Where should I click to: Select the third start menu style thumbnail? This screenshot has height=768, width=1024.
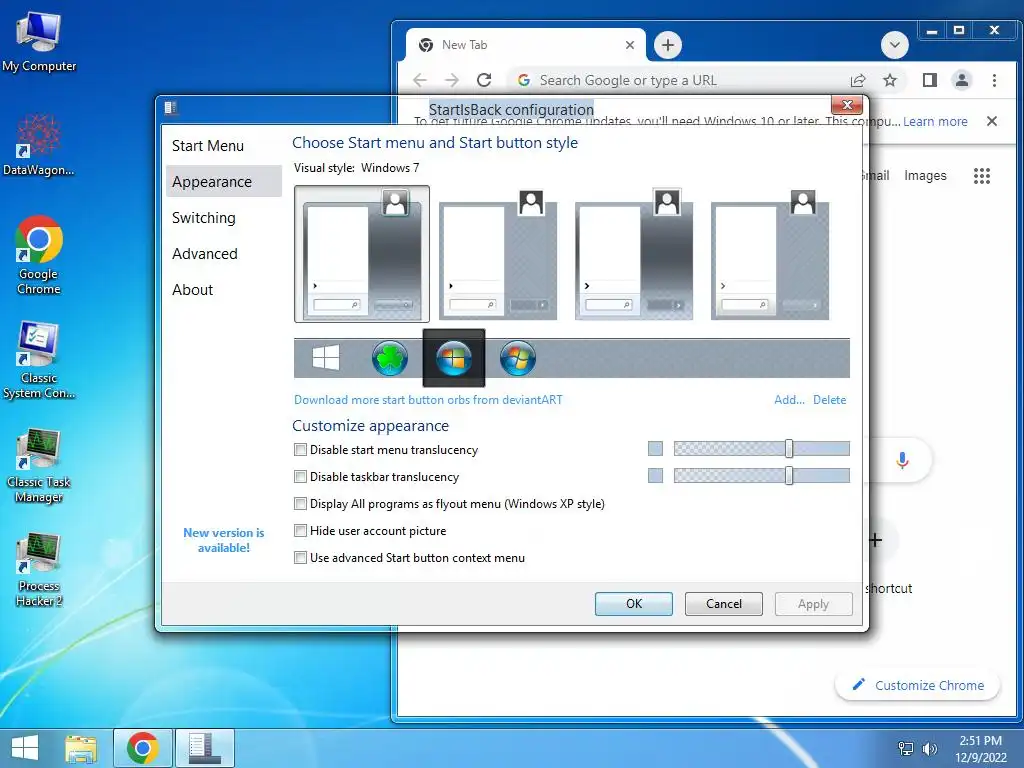tap(633, 253)
